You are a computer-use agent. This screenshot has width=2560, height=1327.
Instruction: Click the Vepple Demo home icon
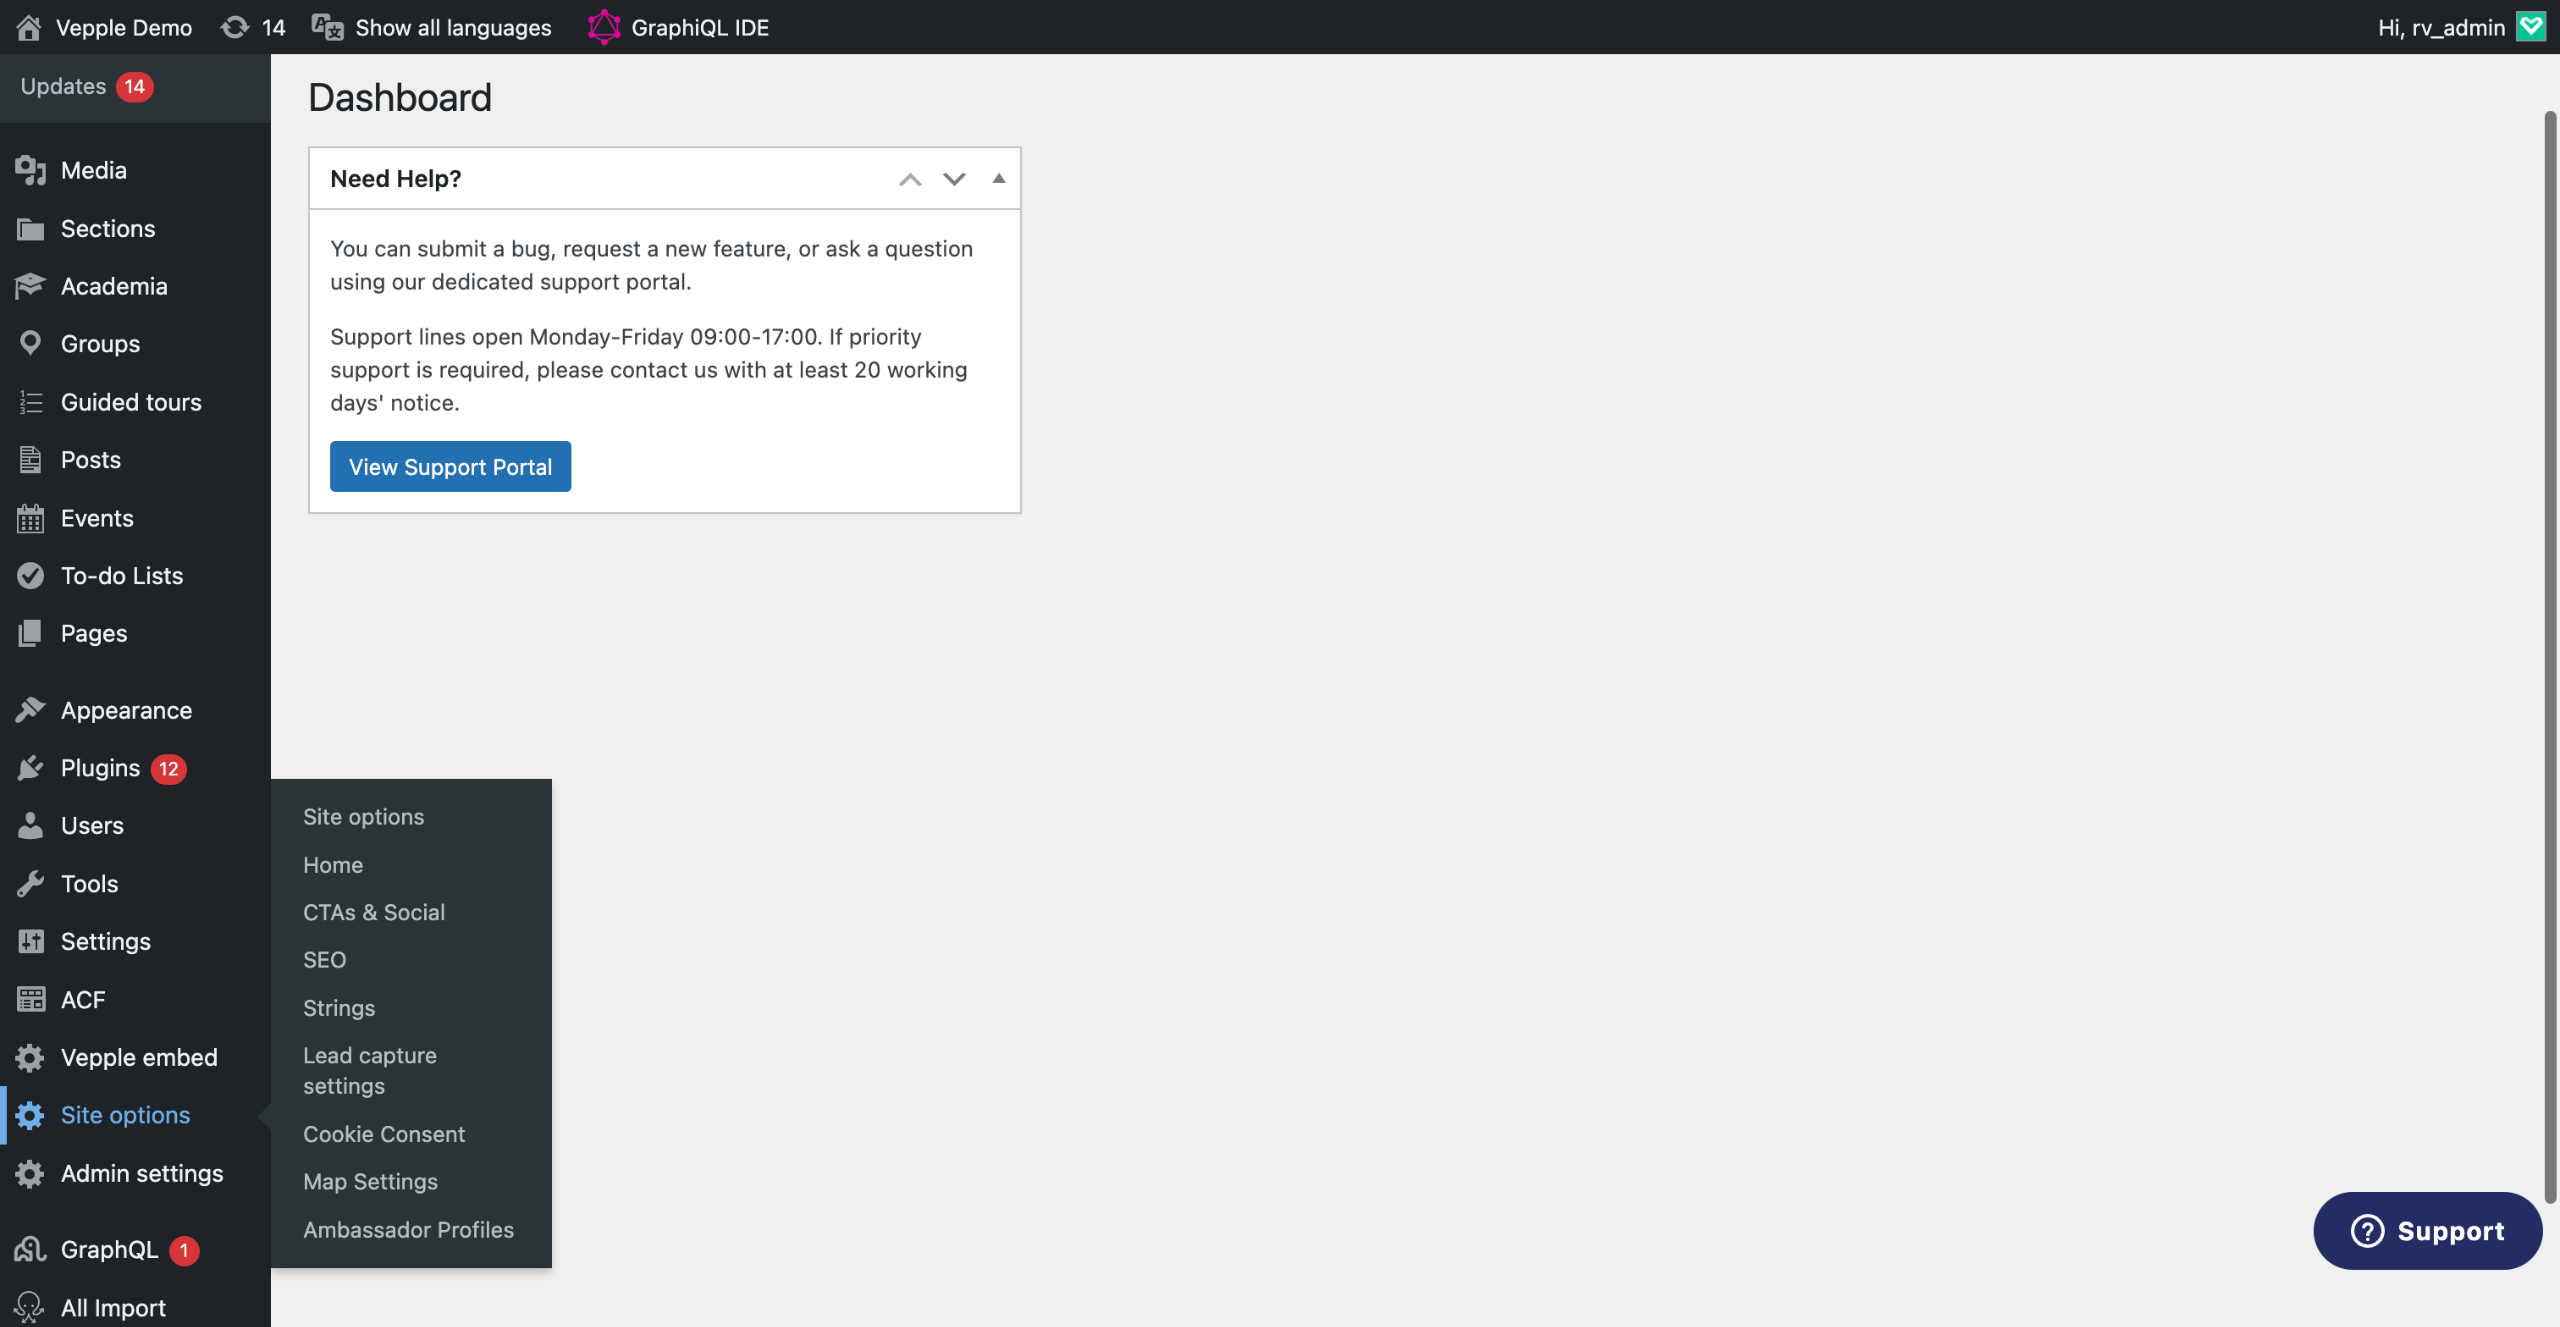click(x=28, y=27)
